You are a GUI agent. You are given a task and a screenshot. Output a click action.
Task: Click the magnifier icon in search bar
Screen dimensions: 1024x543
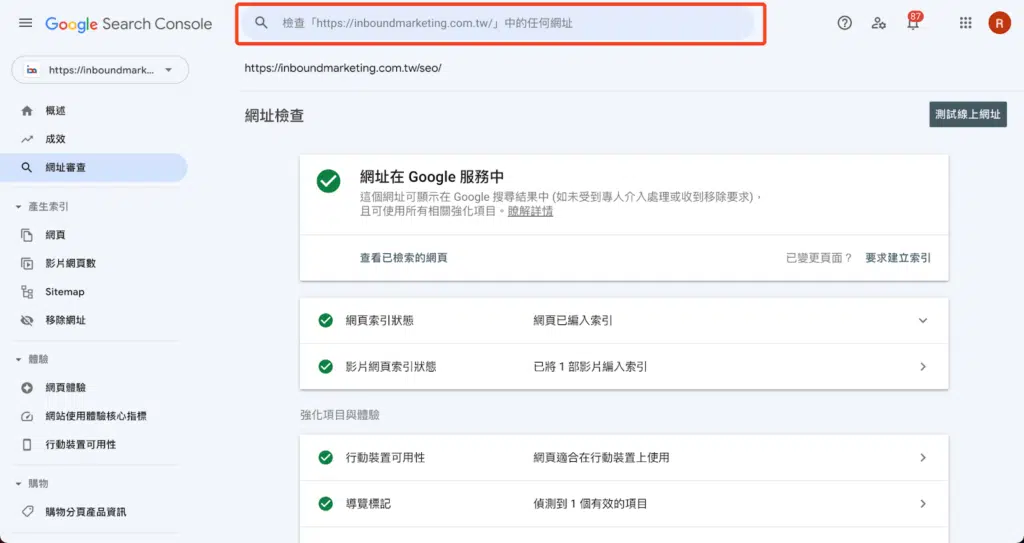(x=261, y=23)
